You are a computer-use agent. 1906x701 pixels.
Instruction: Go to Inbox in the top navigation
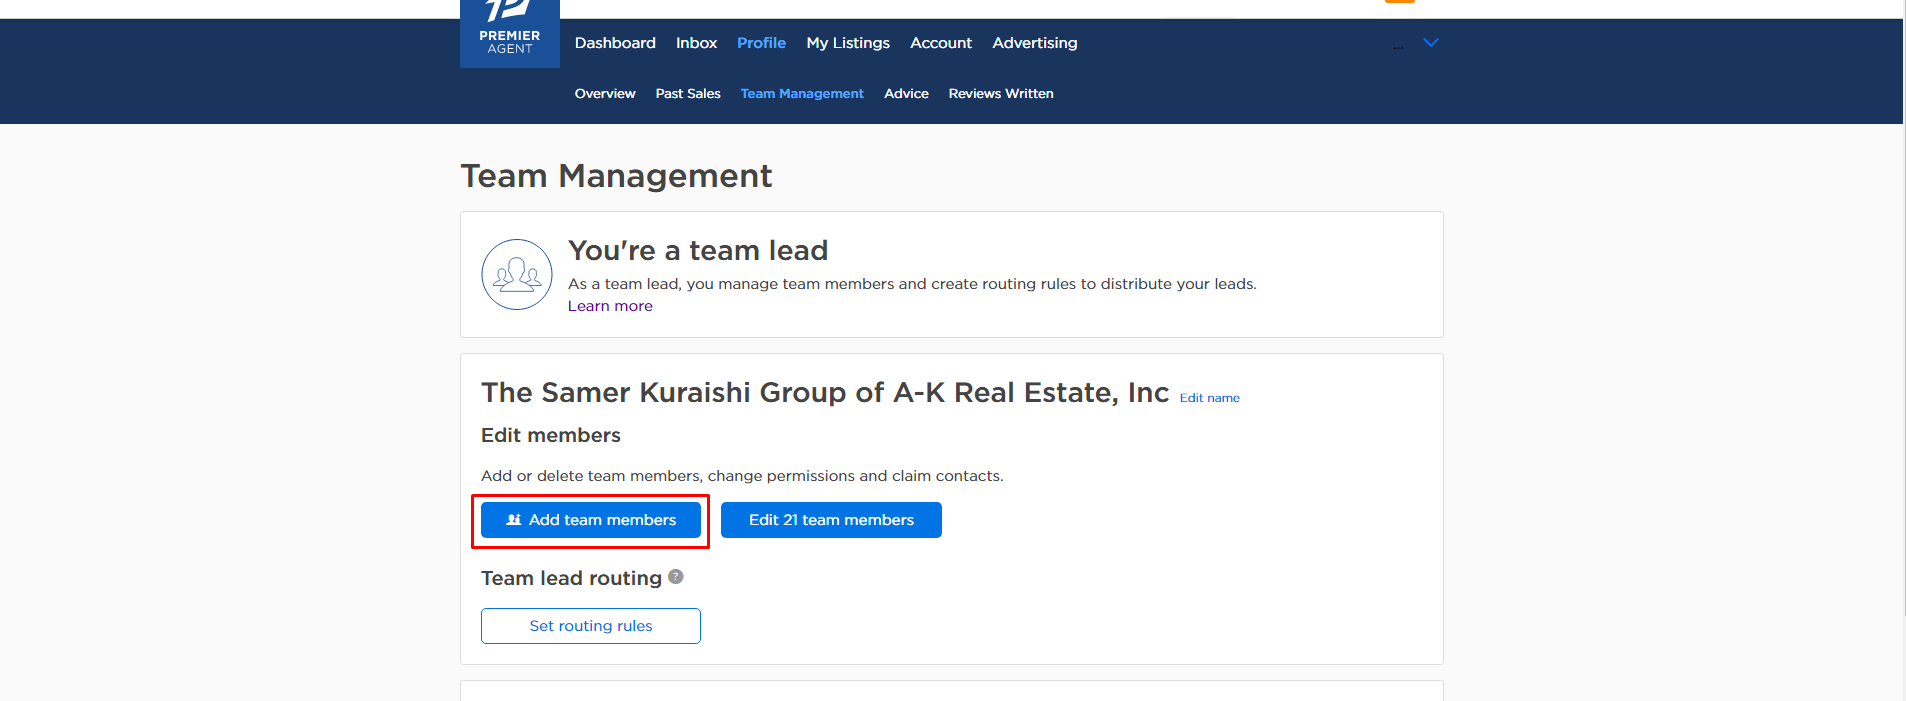pyautogui.click(x=696, y=43)
